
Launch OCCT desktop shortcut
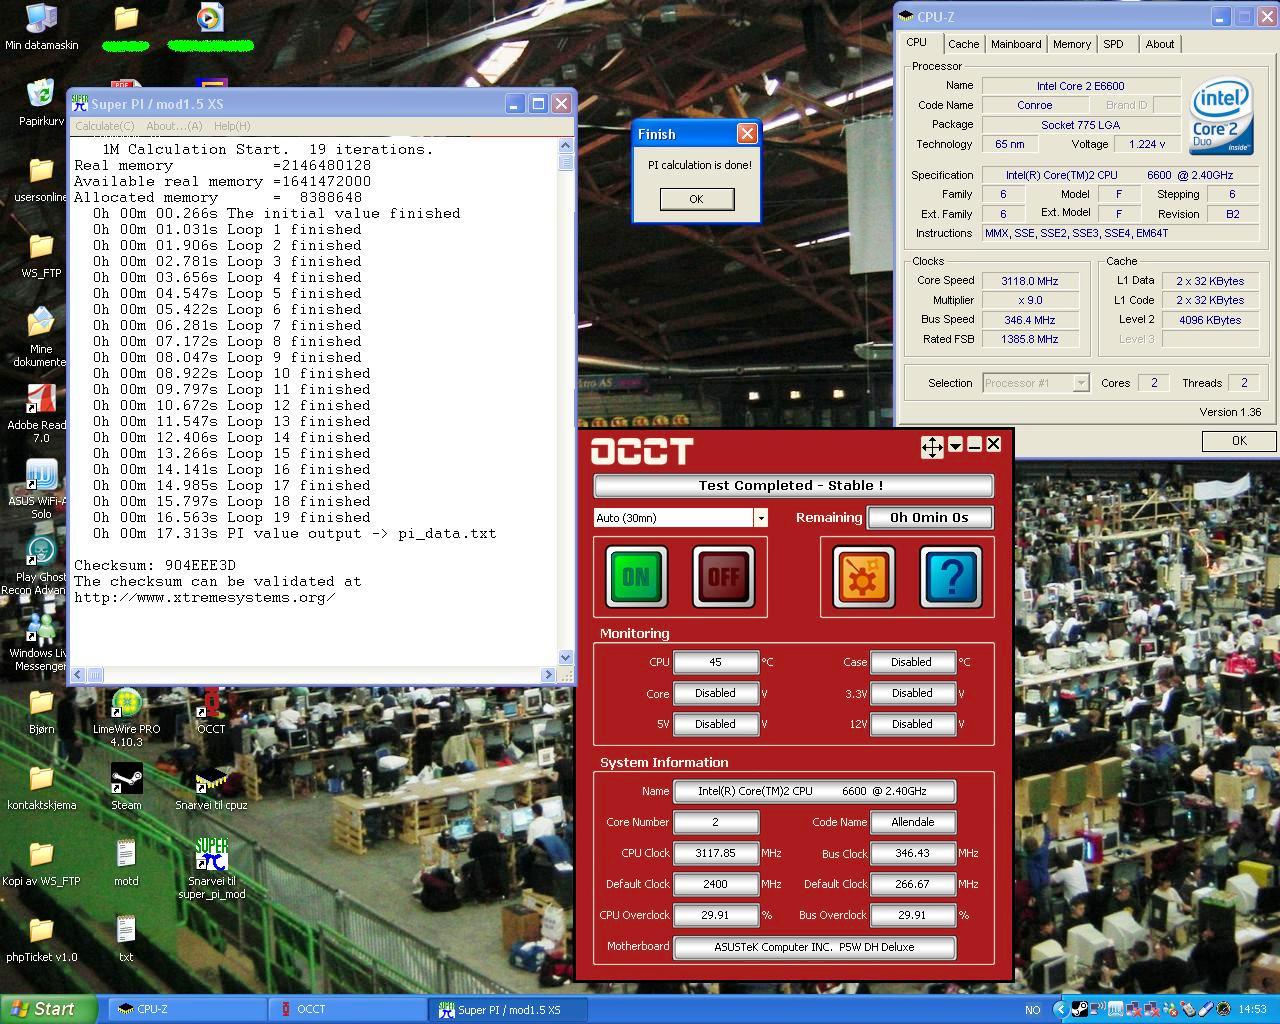tap(211, 711)
